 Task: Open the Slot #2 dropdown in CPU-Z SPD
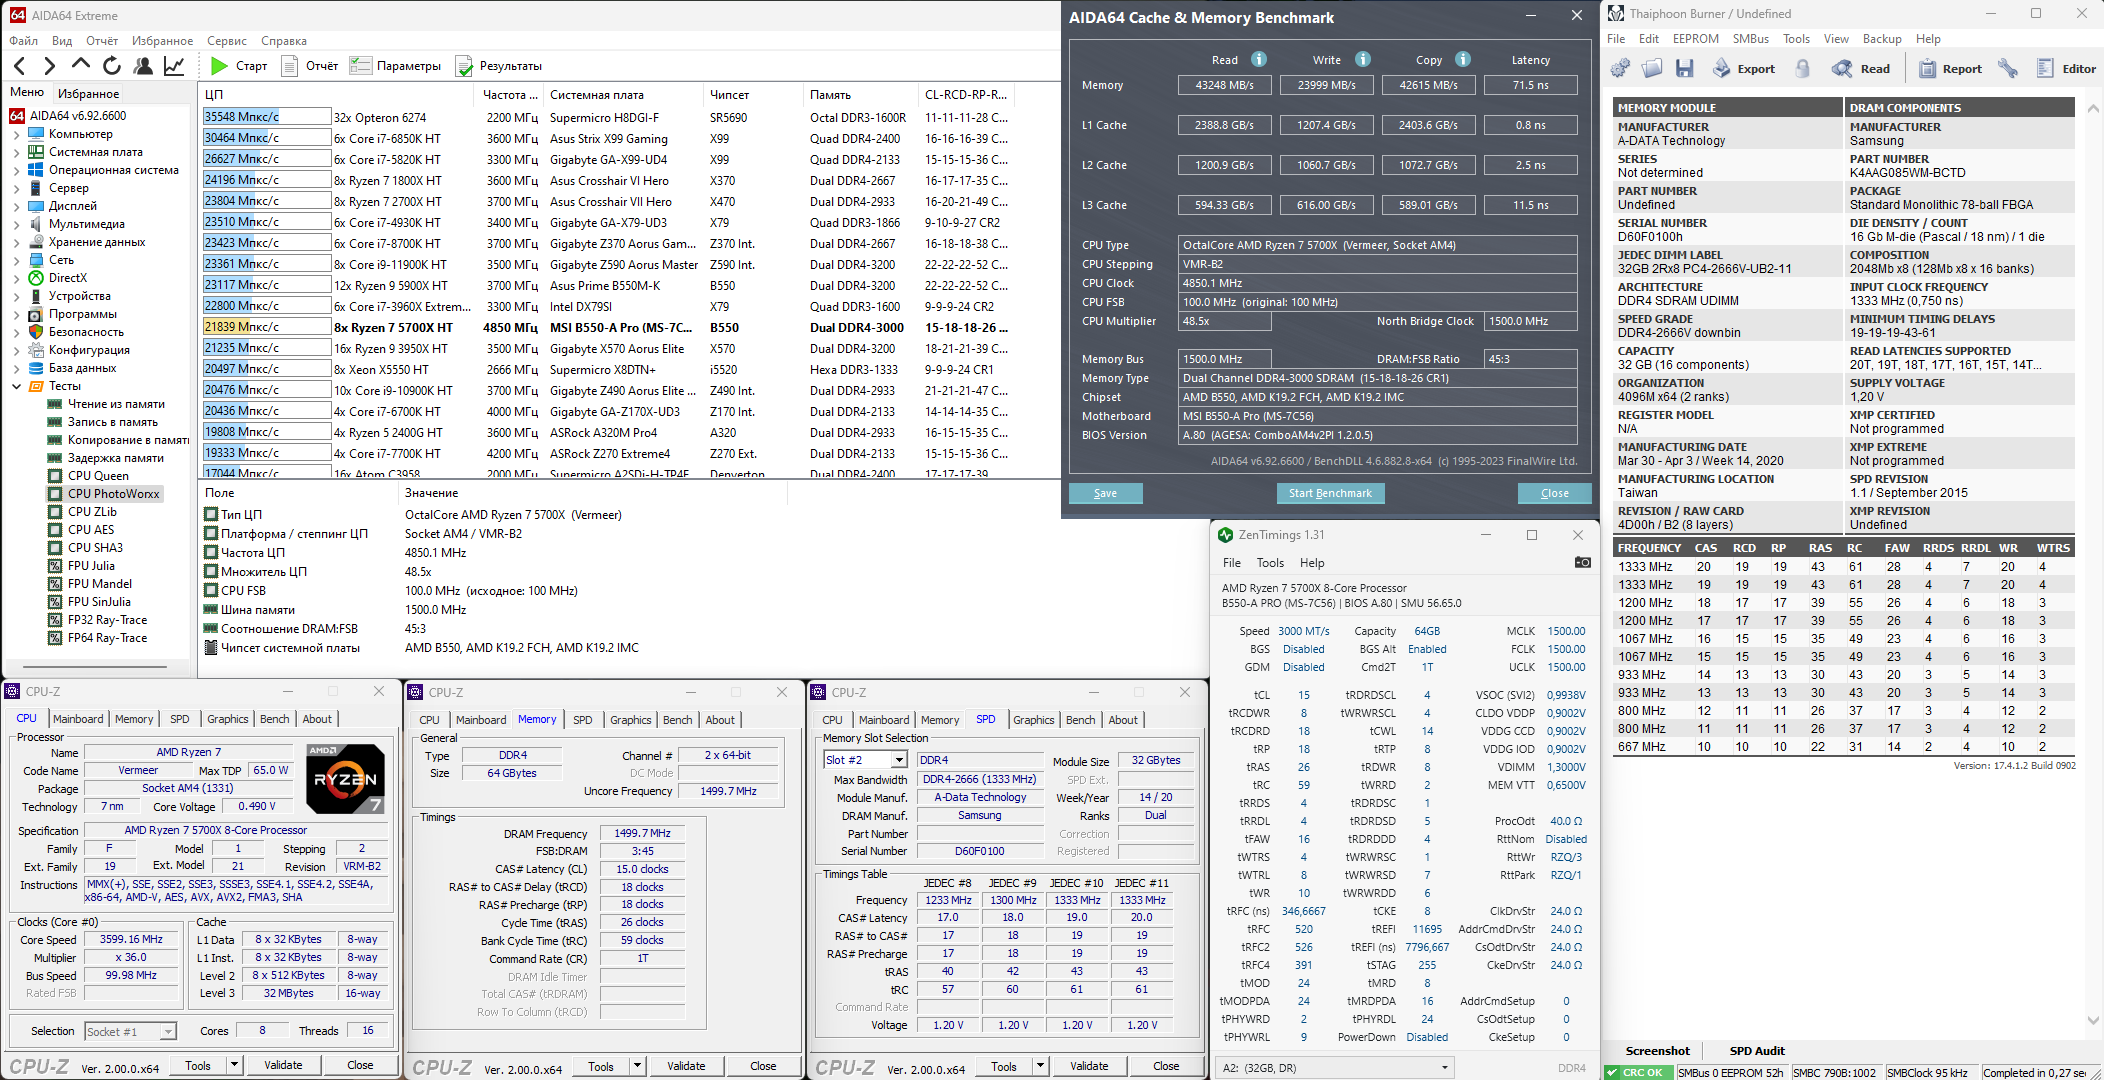[x=899, y=760]
